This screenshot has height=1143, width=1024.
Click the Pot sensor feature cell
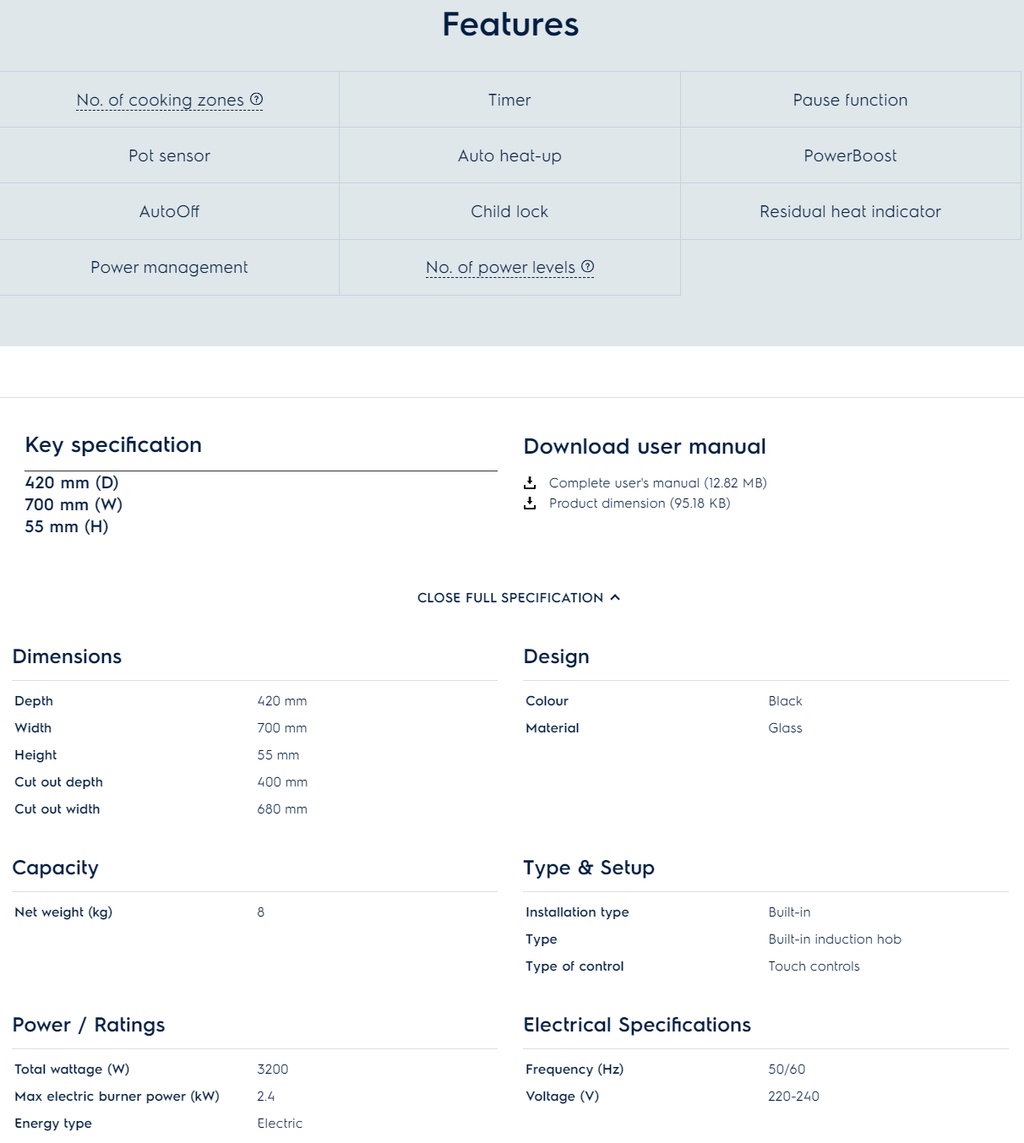point(169,156)
